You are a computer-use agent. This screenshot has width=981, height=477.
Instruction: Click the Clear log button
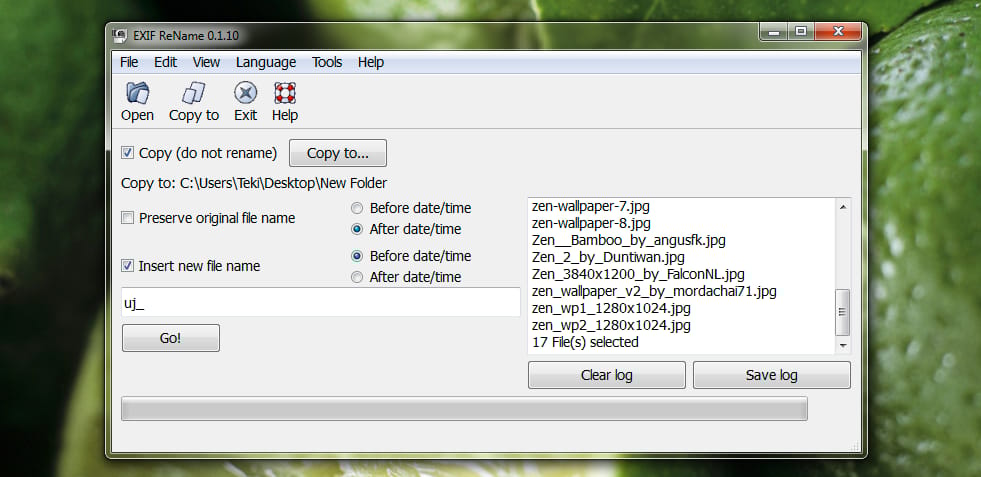coord(607,375)
